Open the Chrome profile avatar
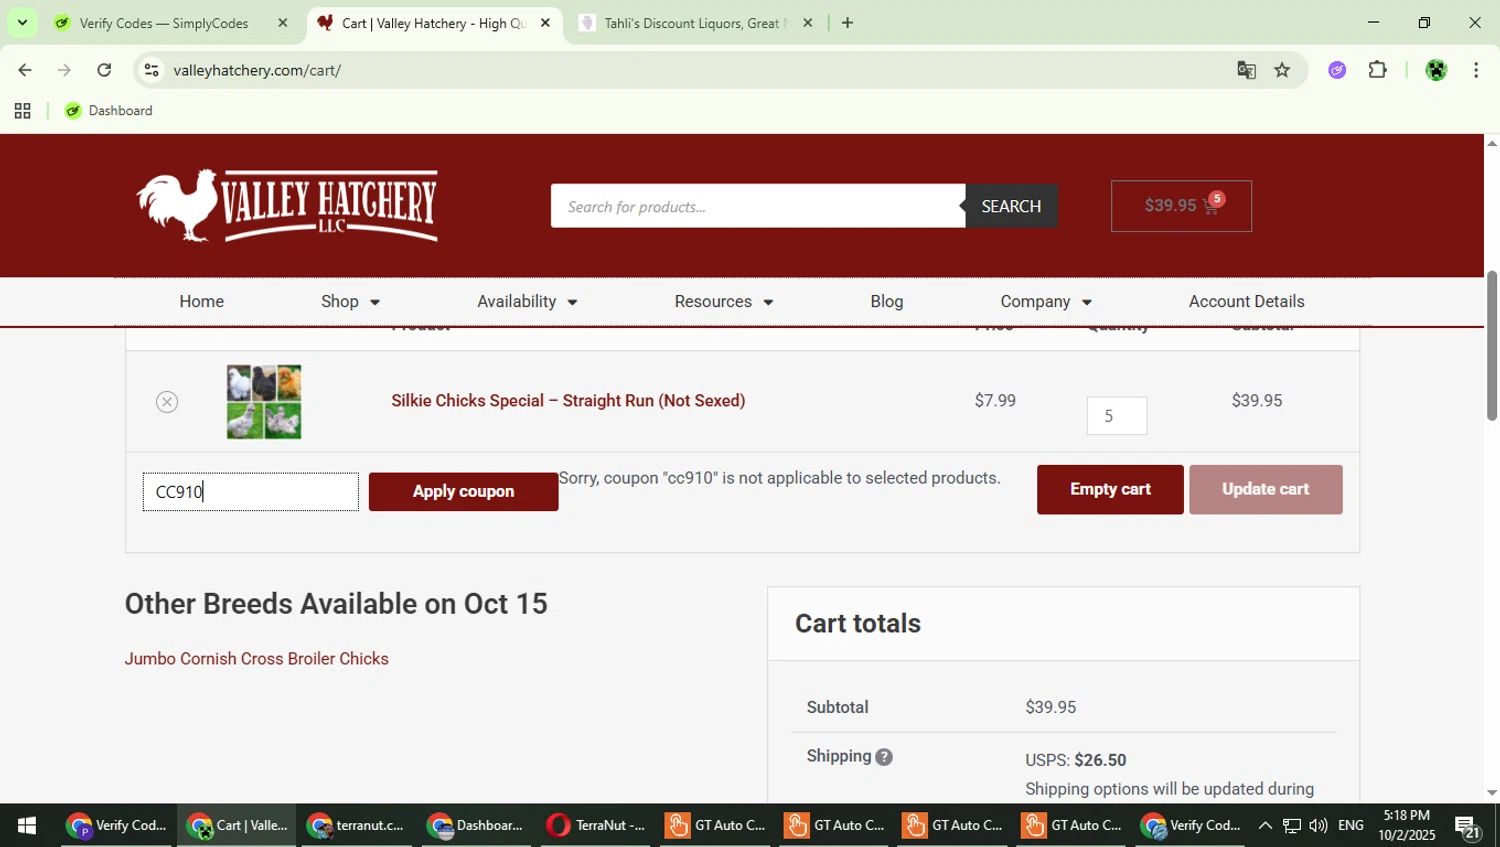This screenshot has height=847, width=1500. tap(1436, 70)
